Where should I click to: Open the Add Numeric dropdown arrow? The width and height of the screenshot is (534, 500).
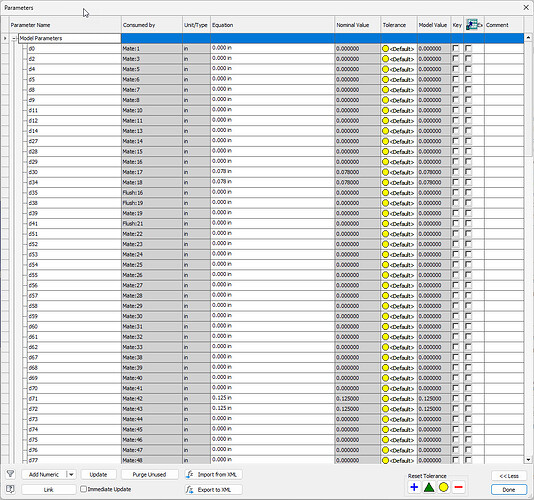(x=71, y=474)
